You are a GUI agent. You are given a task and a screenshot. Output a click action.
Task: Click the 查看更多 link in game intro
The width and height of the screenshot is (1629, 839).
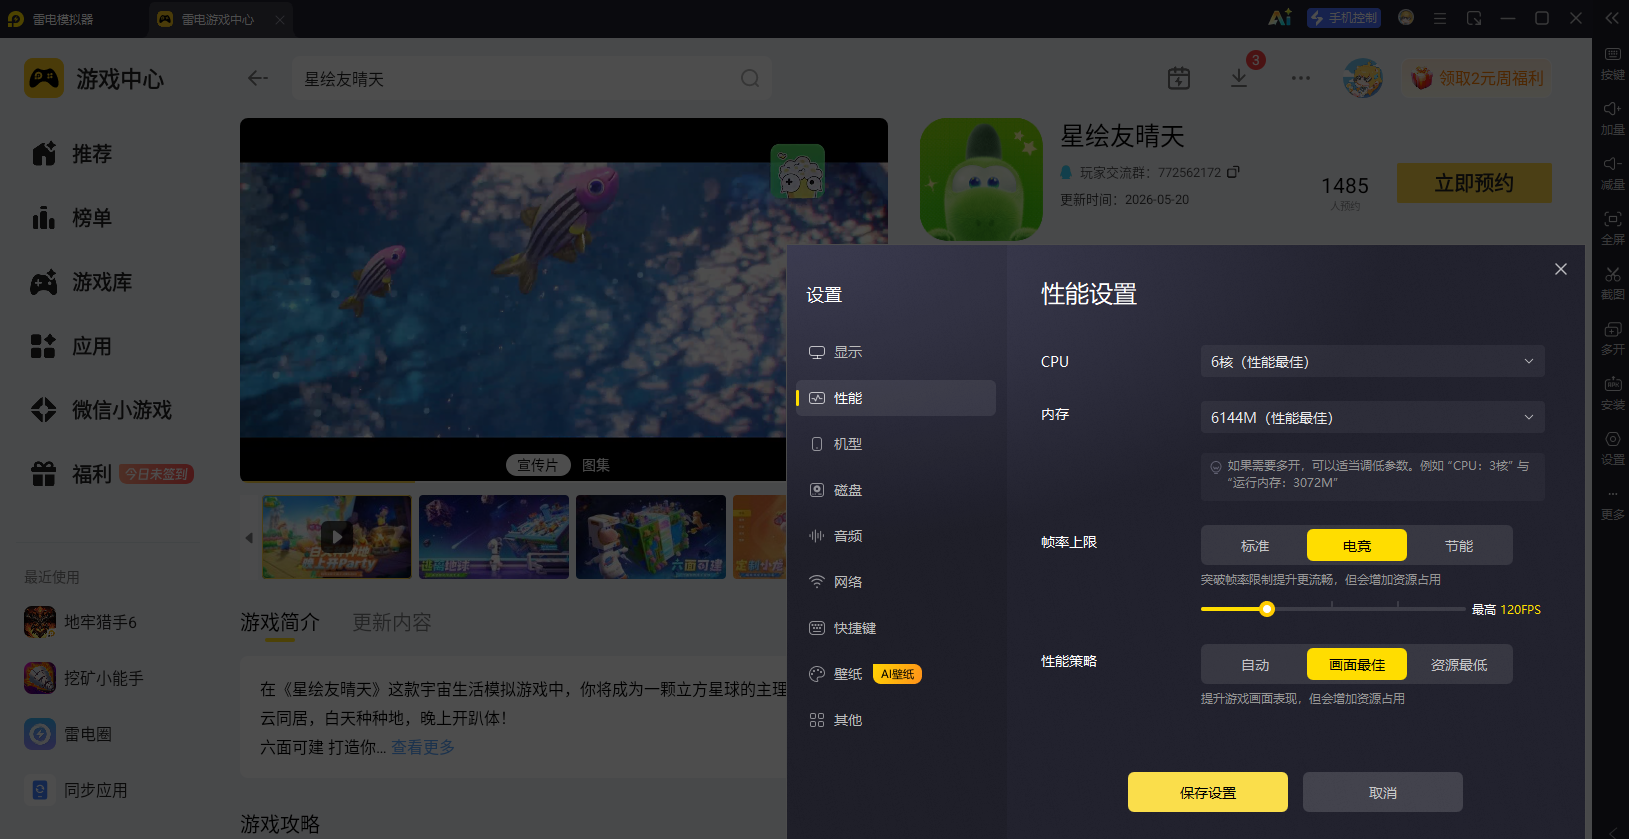coord(423,747)
